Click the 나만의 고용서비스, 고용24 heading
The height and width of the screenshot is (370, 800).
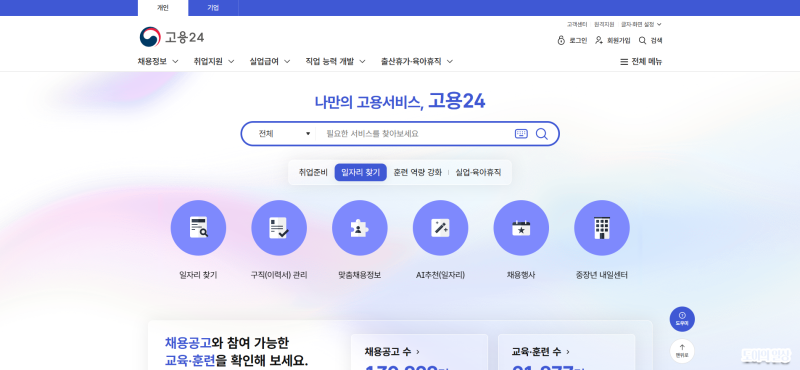coord(399,102)
